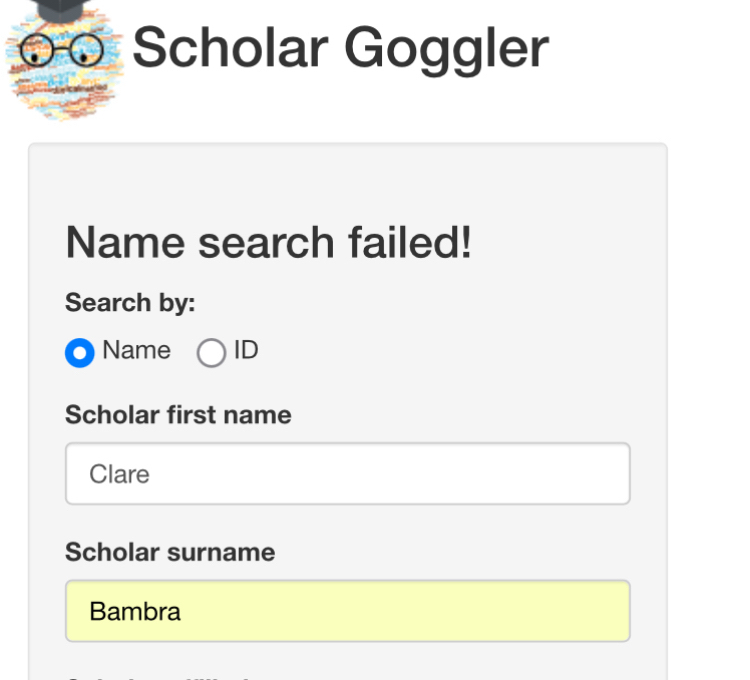The height and width of the screenshot is (680, 750).
Task: Click the 'ID' radio label text
Action: [246, 351]
